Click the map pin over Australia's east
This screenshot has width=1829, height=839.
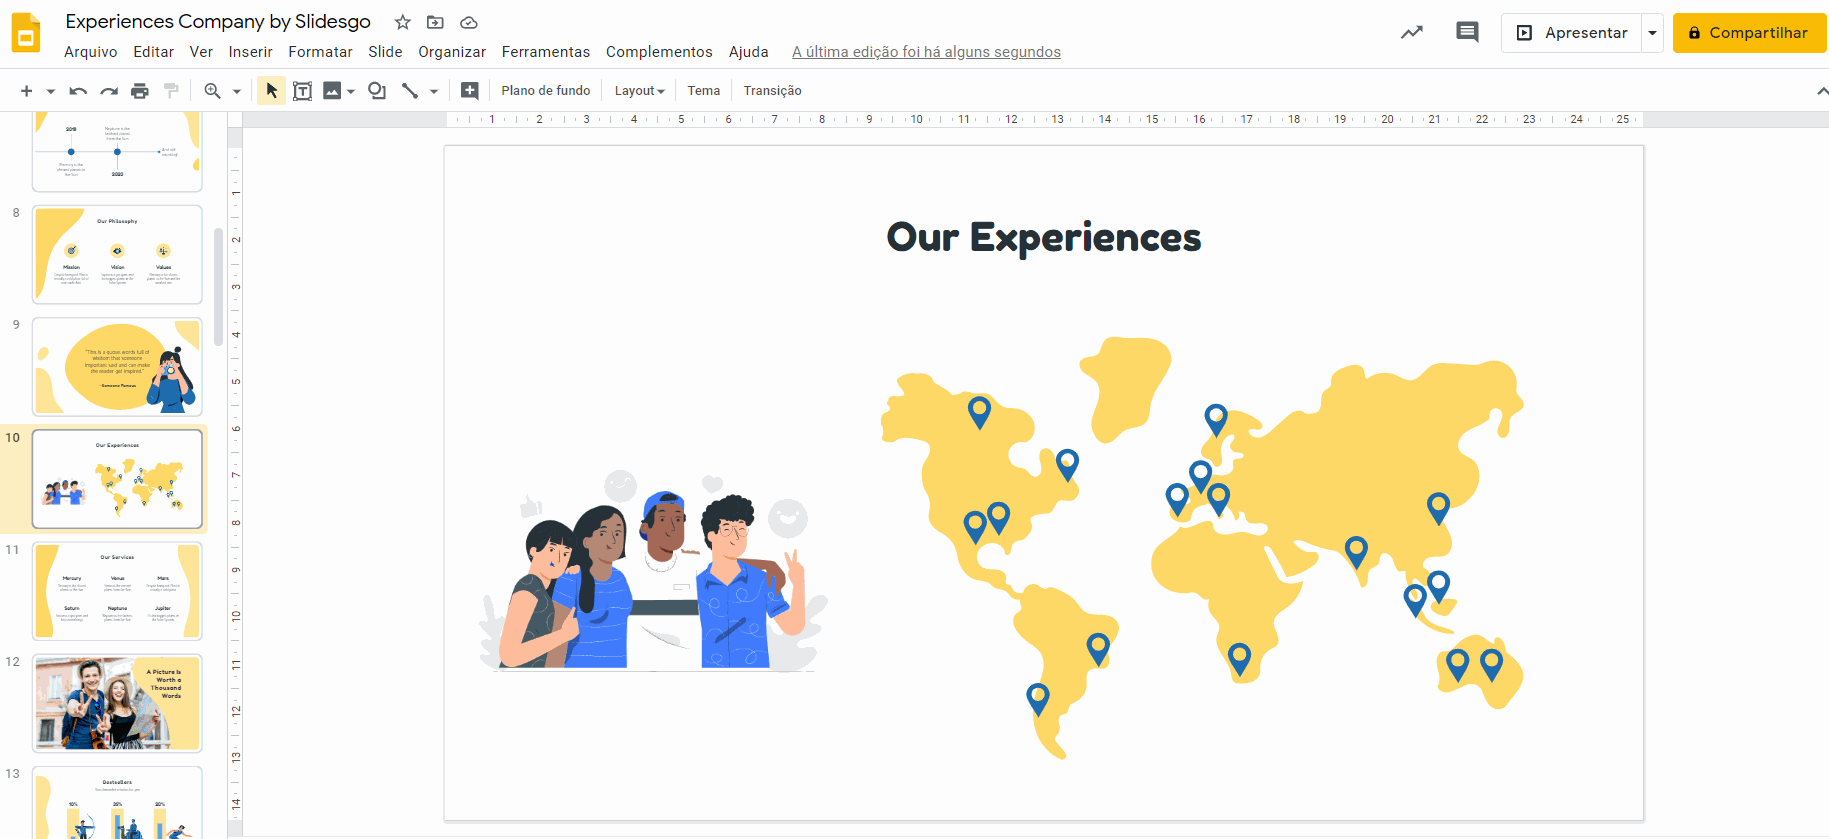pos(1491,665)
